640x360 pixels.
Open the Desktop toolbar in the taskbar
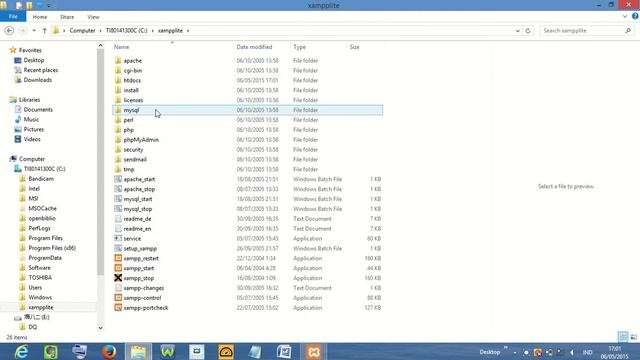[x=490, y=352]
